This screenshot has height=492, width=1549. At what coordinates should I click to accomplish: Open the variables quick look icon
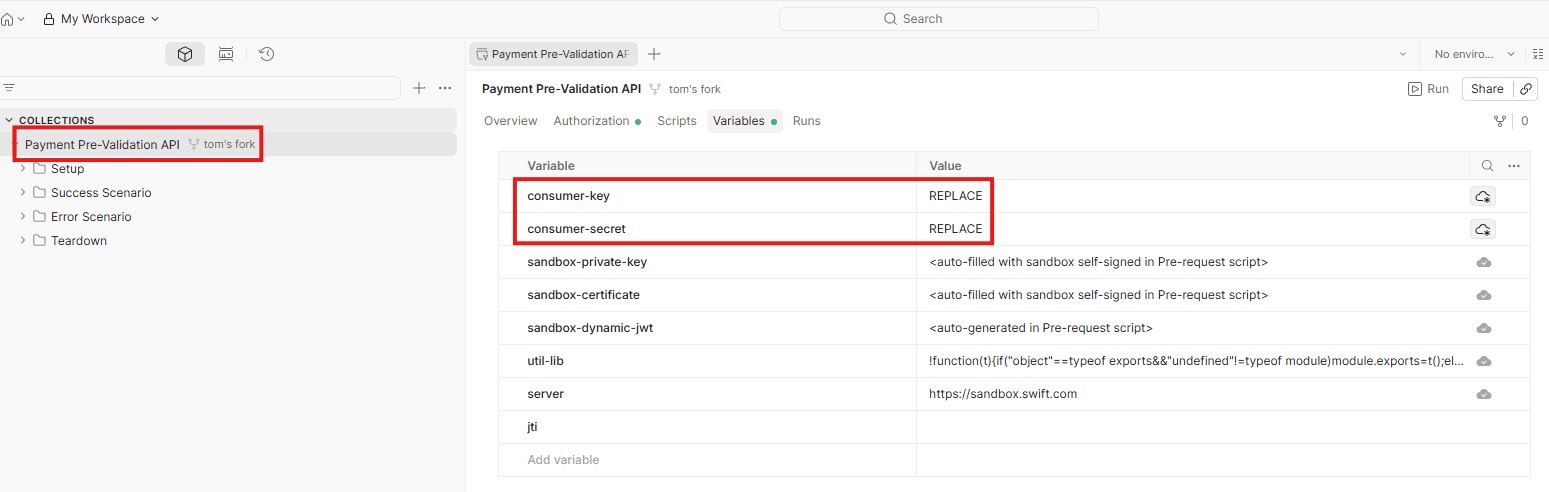pyautogui.click(x=1538, y=54)
